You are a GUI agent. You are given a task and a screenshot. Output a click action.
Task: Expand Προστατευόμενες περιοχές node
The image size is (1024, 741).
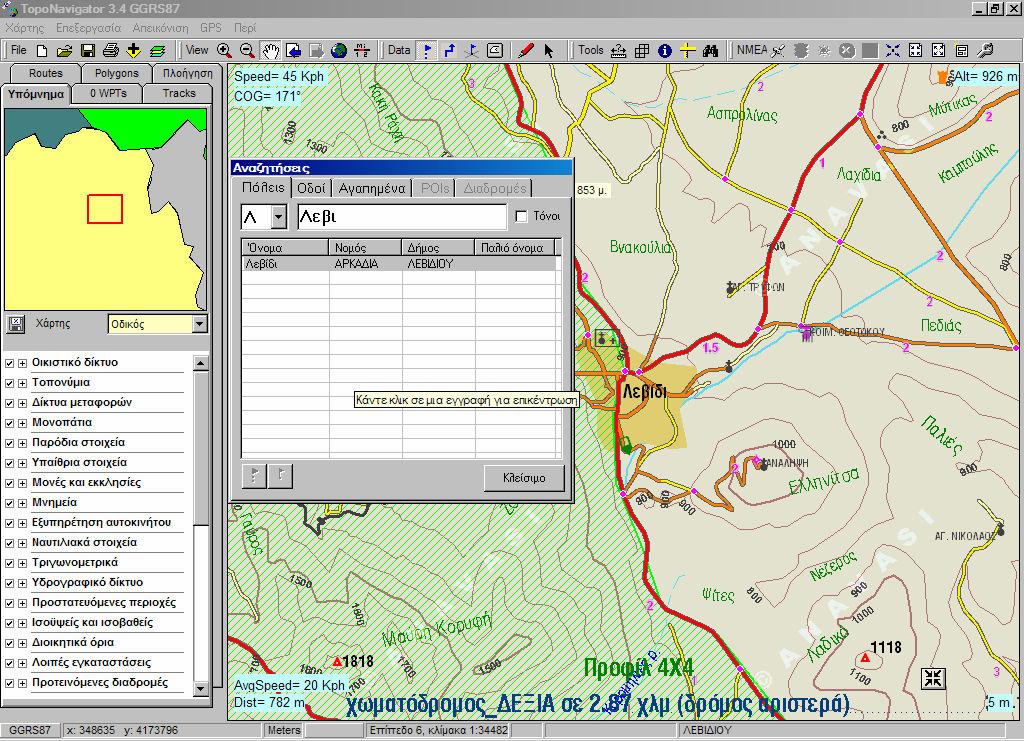click(x=22, y=603)
